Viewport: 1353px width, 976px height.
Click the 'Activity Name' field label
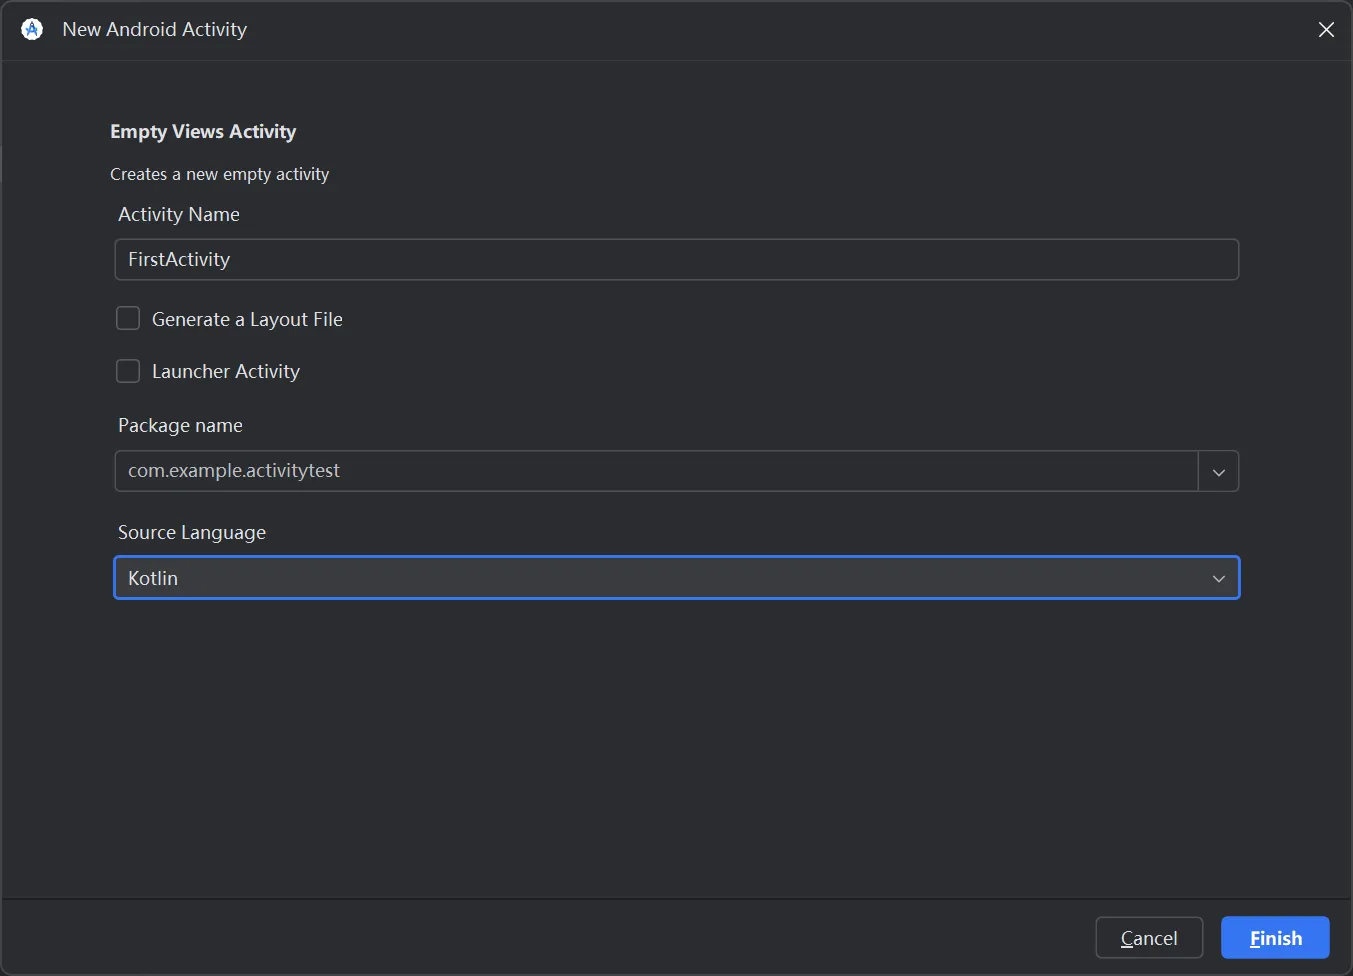pyautogui.click(x=179, y=215)
